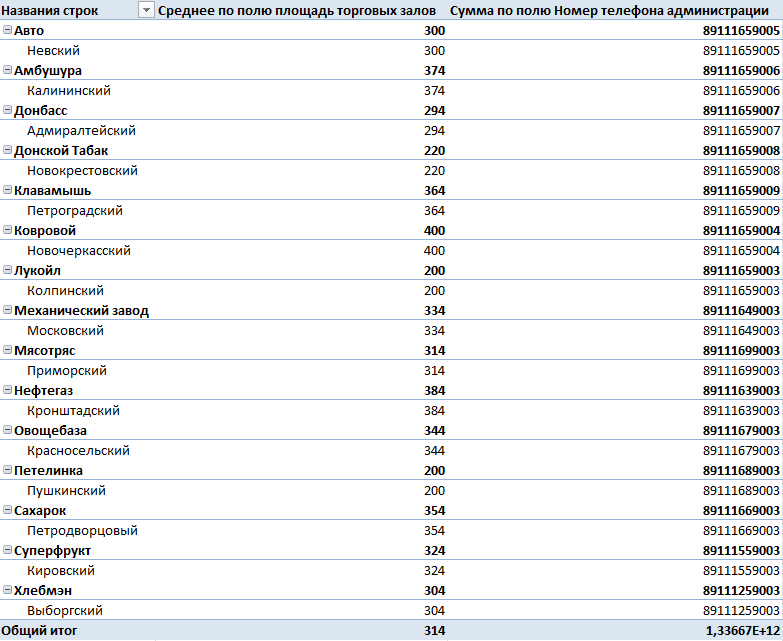
Task: Collapse the Ковровой group
Action: tap(7, 230)
